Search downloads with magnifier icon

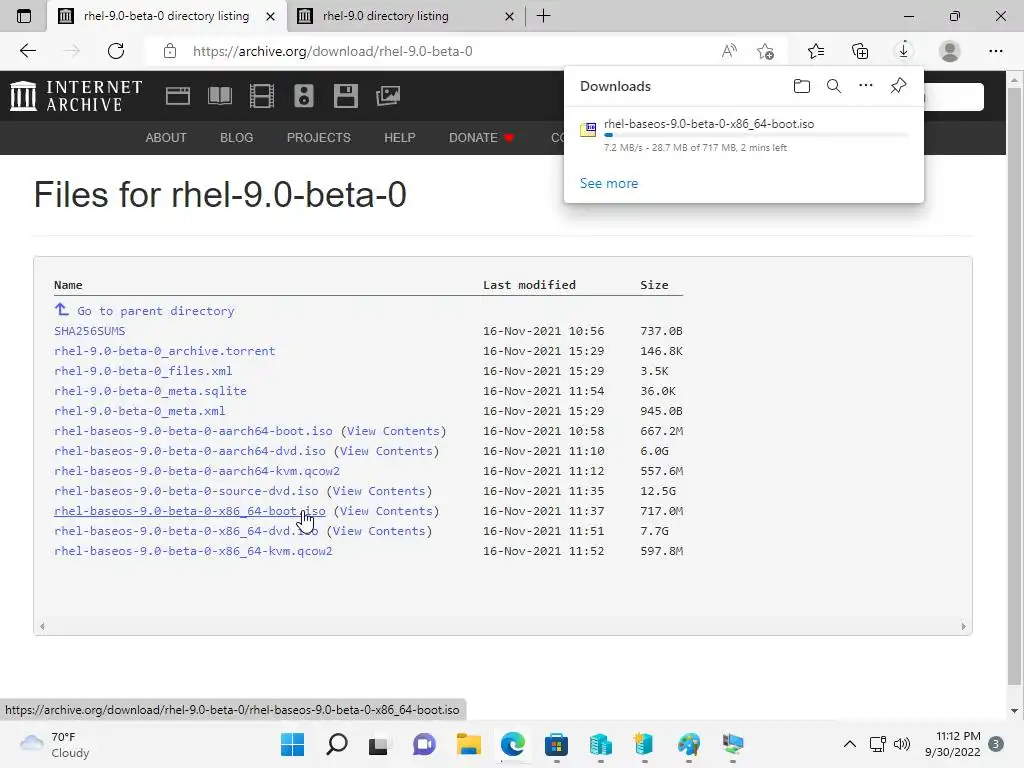click(834, 86)
